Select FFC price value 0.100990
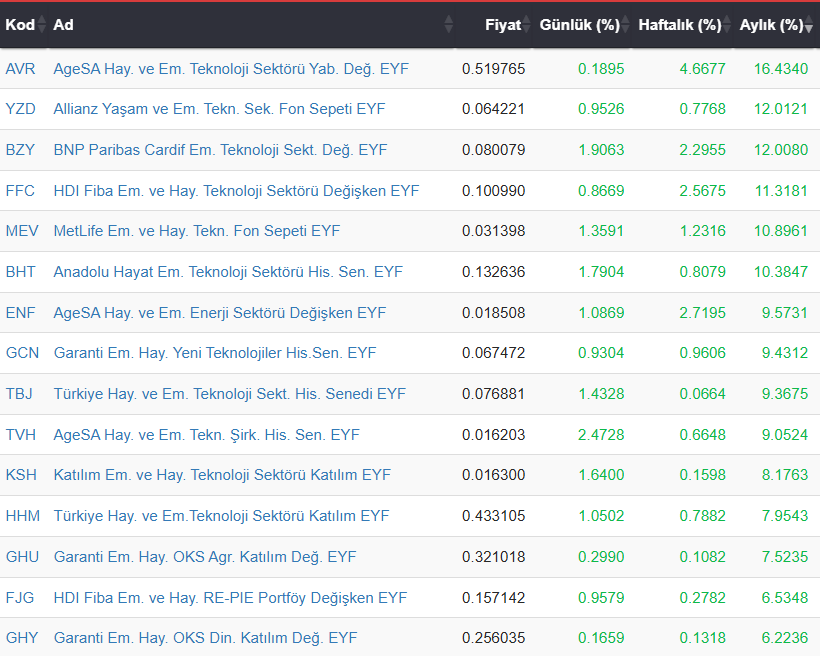This screenshot has height=656, width=820. point(493,190)
